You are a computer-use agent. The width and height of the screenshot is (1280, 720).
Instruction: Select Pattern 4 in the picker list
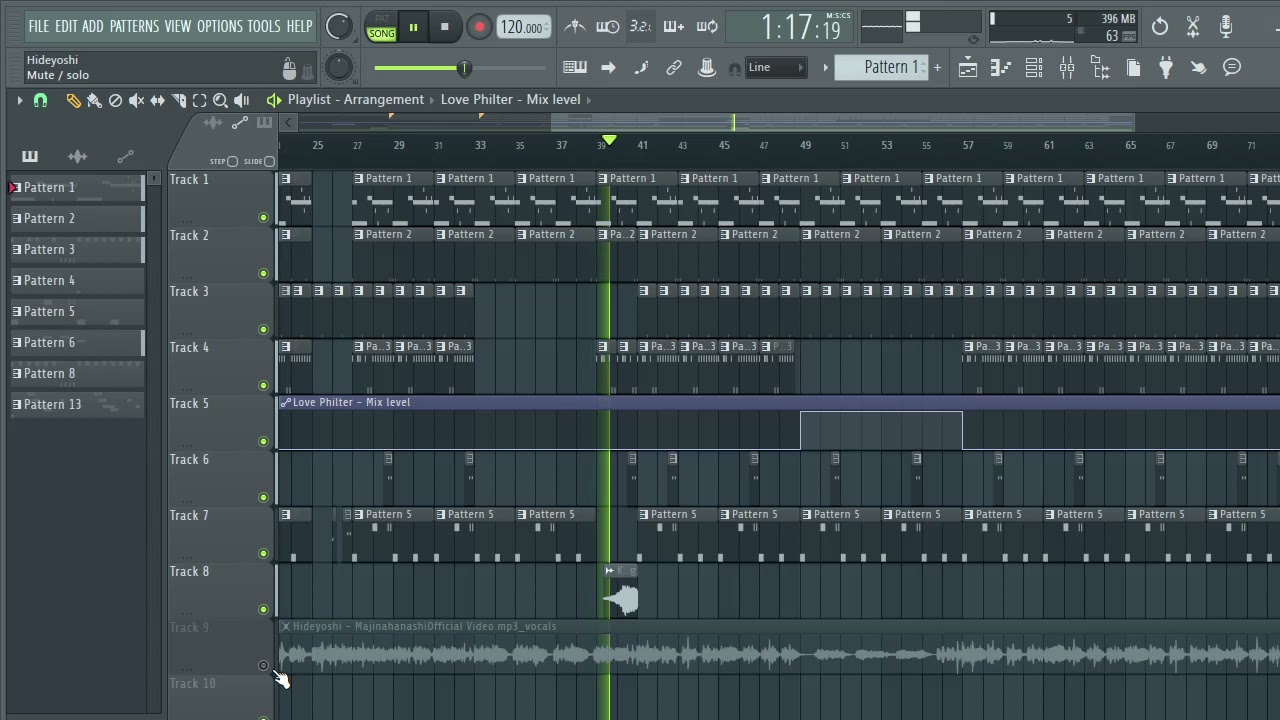[77, 280]
